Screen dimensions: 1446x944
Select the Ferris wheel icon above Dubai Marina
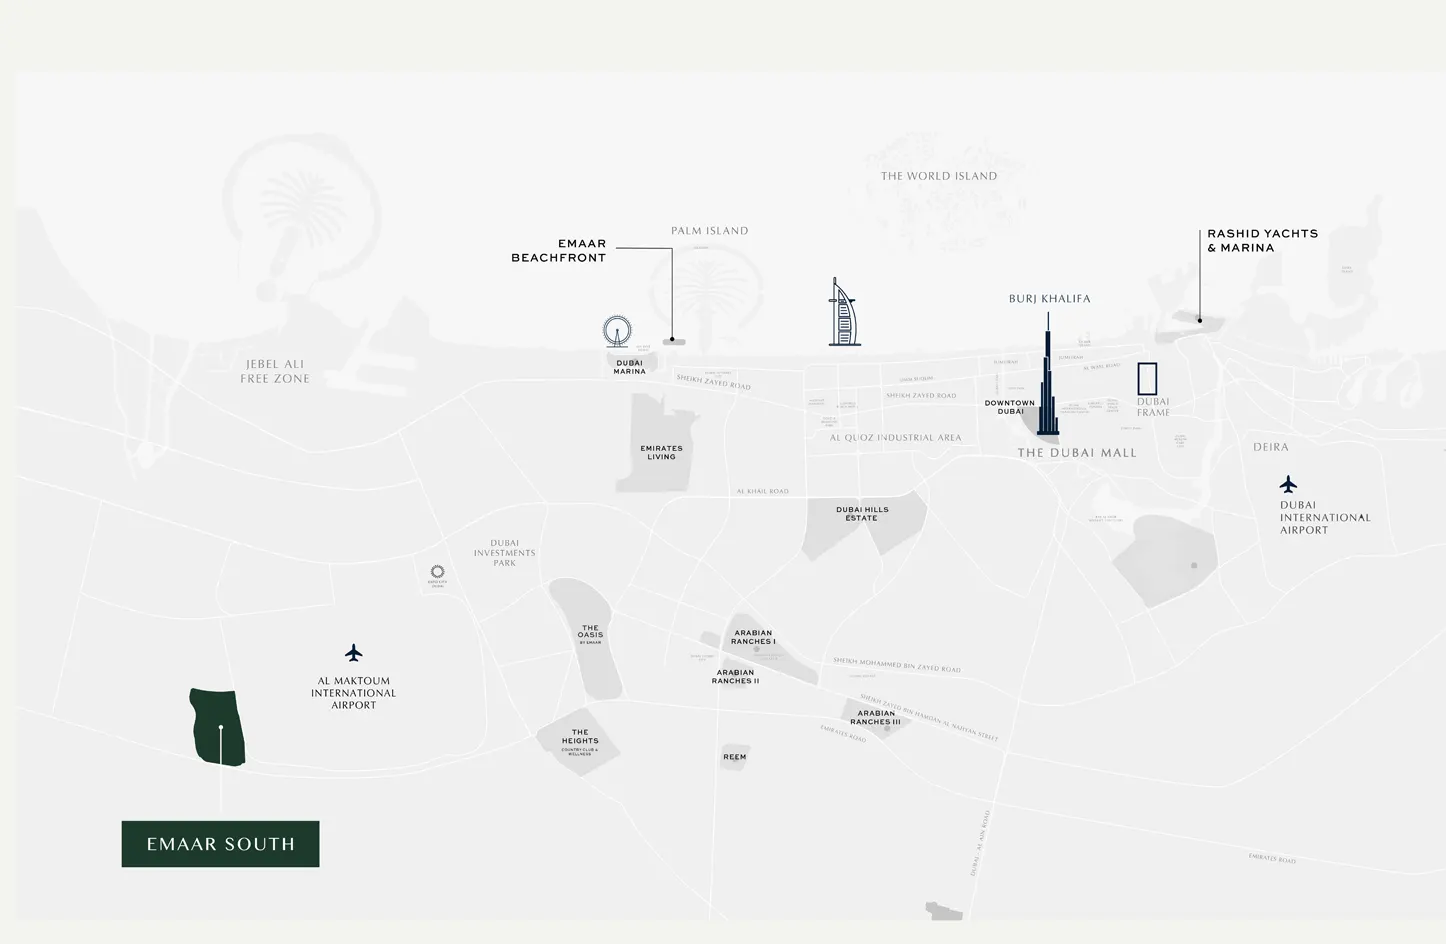point(617,331)
